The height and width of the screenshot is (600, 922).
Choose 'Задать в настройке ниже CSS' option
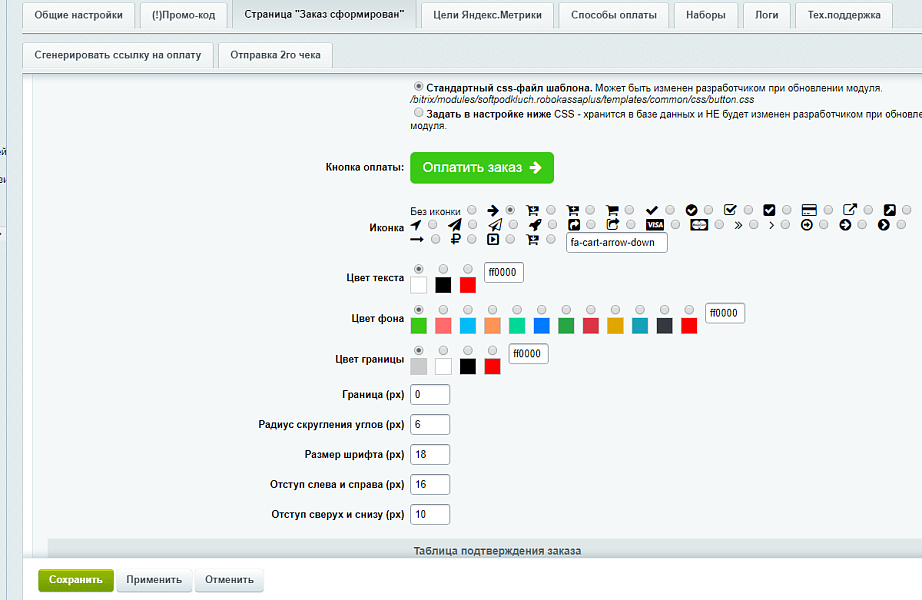[x=418, y=113]
